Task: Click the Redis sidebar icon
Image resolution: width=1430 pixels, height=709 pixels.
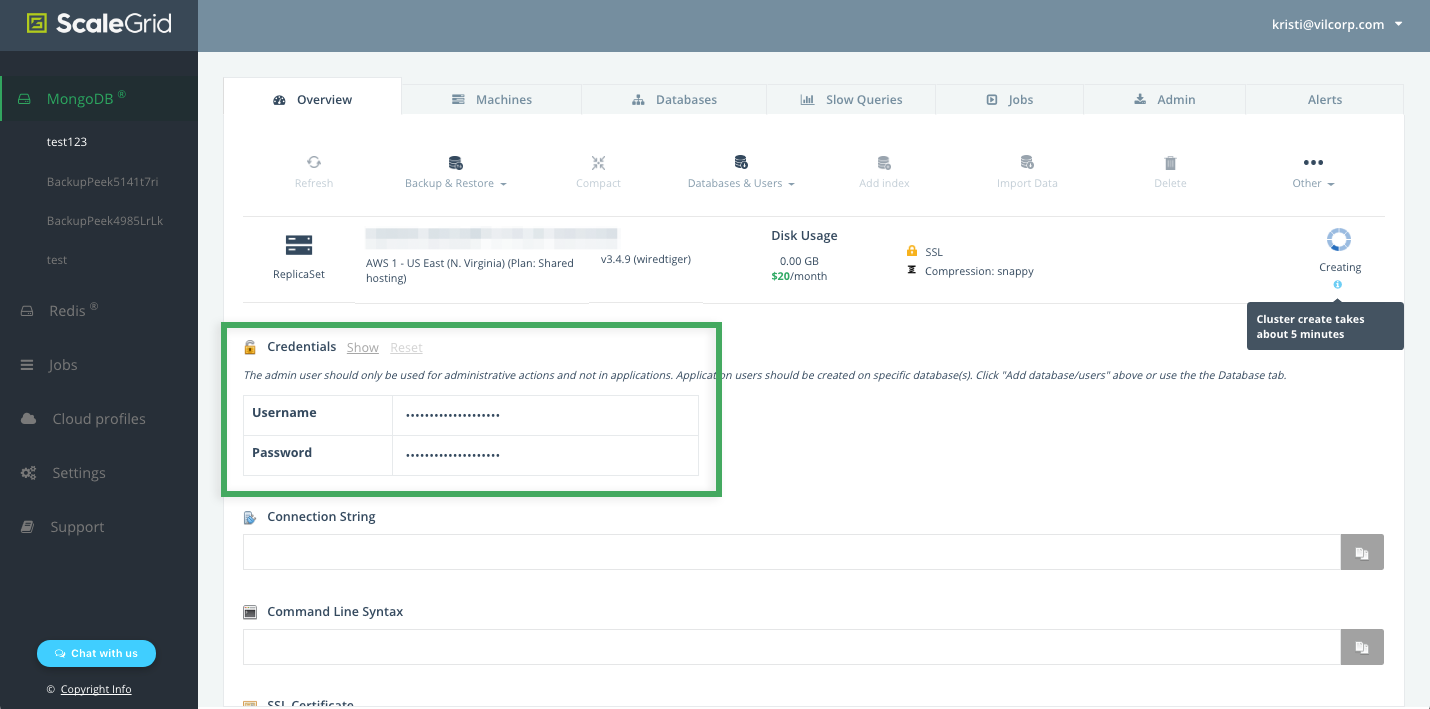Action: [x=27, y=311]
